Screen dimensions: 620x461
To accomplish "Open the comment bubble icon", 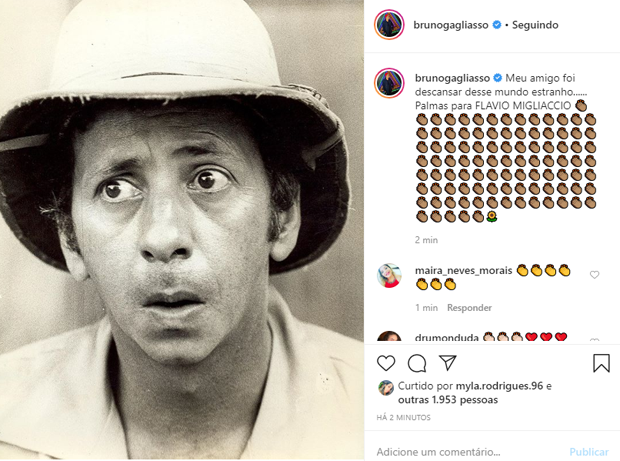I will click(x=417, y=363).
